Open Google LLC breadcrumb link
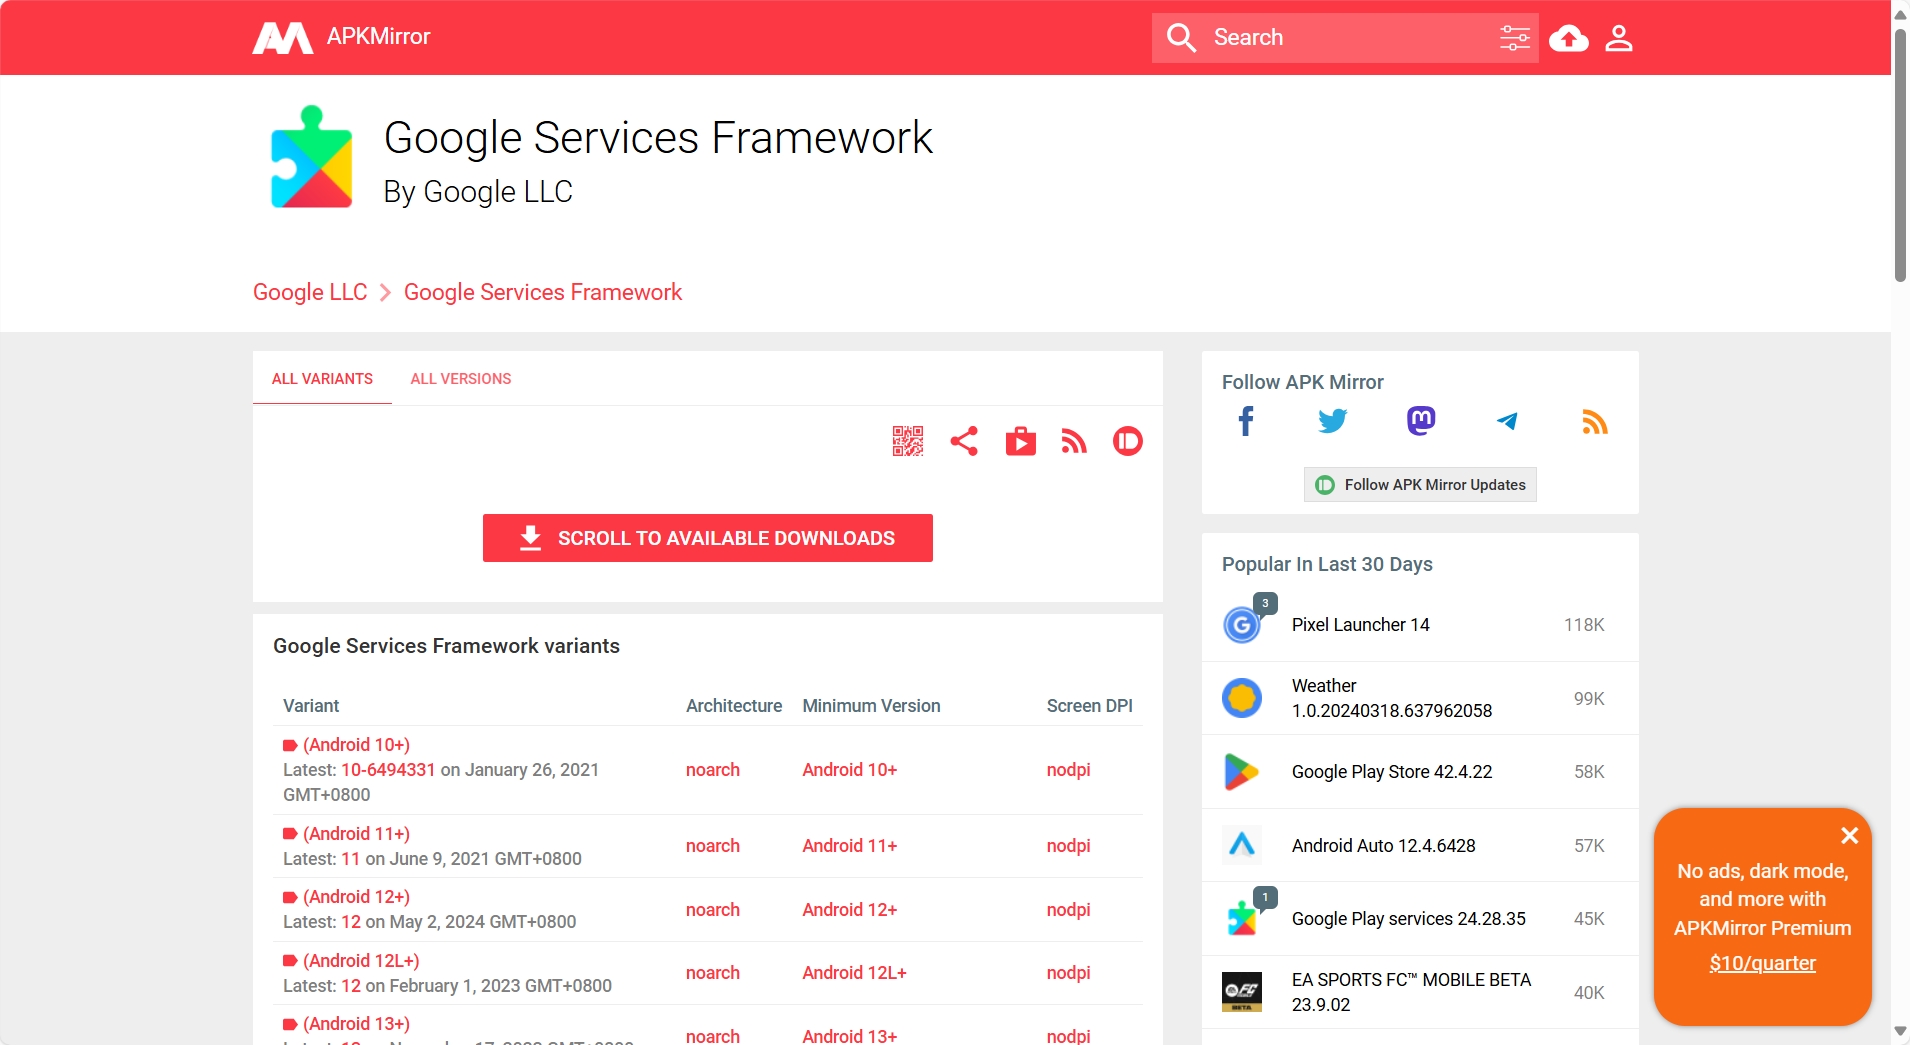1910x1045 pixels. pos(310,292)
